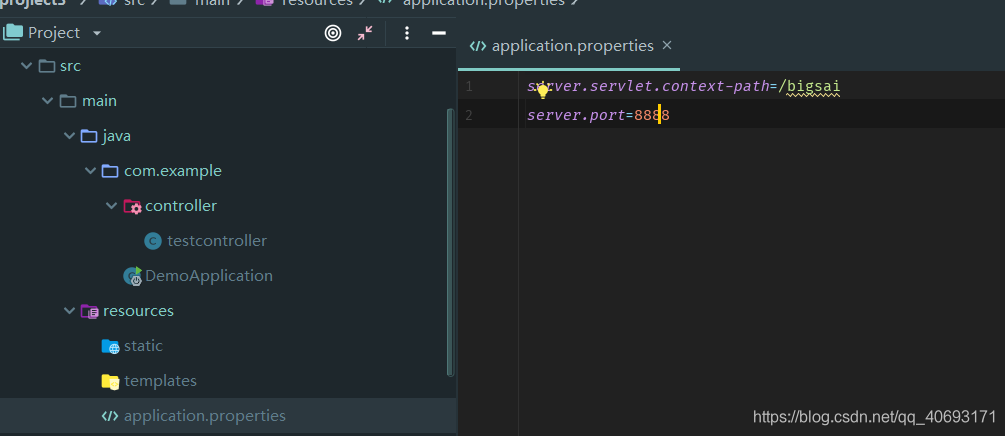Click the /bigsai value on line 1
Image resolution: width=1005 pixels, height=436 pixels.
pos(809,86)
